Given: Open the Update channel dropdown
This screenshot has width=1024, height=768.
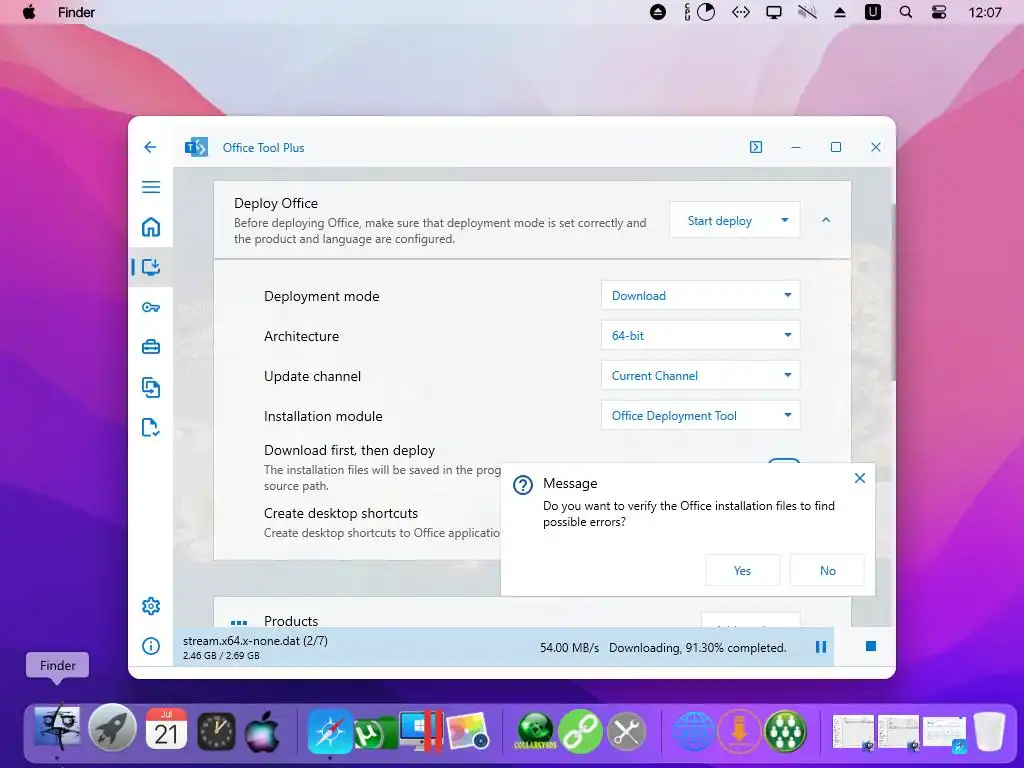Looking at the screenshot, I should coord(700,375).
